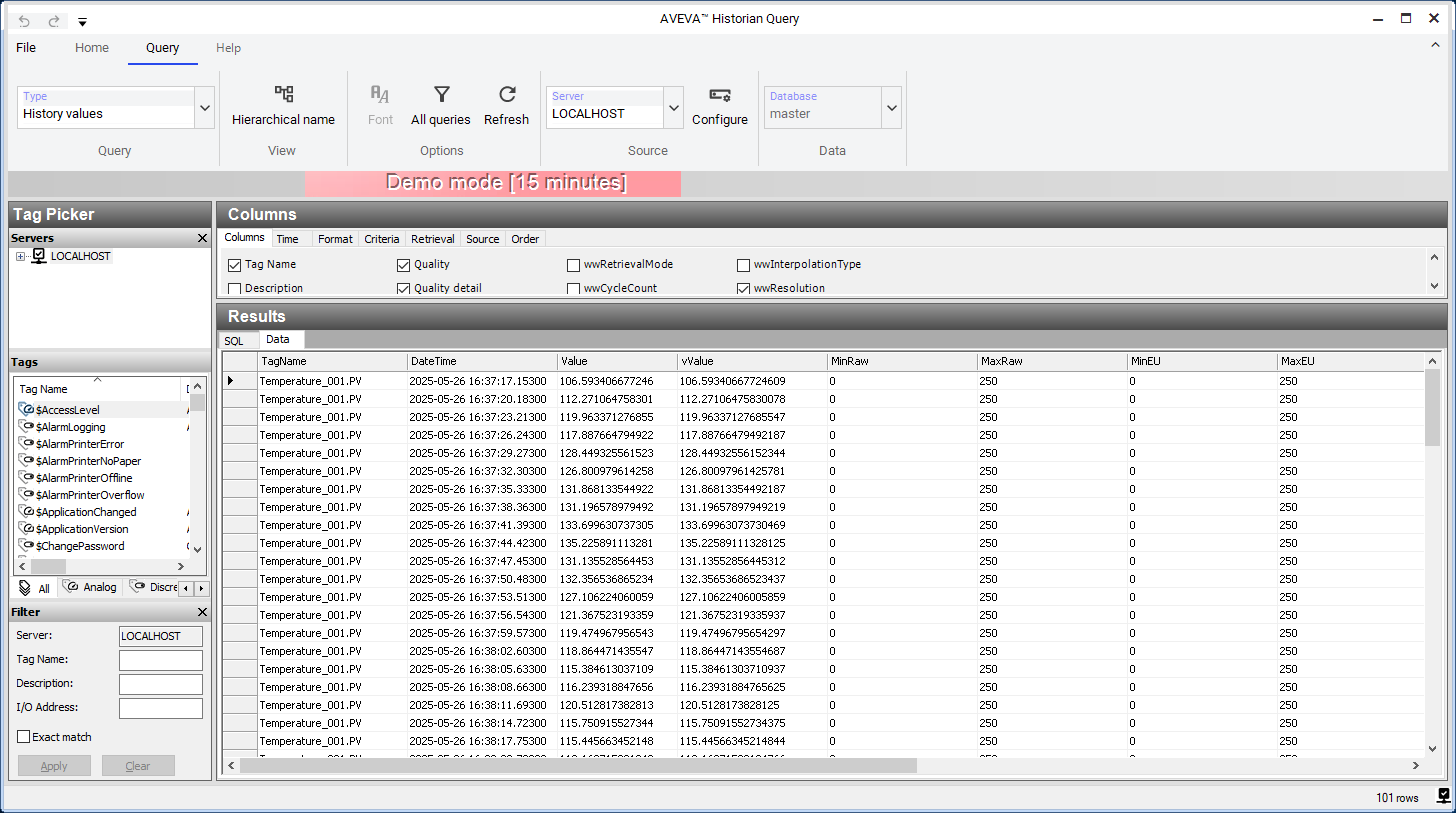Open the Format tab in Columns
Viewport: 1456px width, 813px height.
[335, 239]
